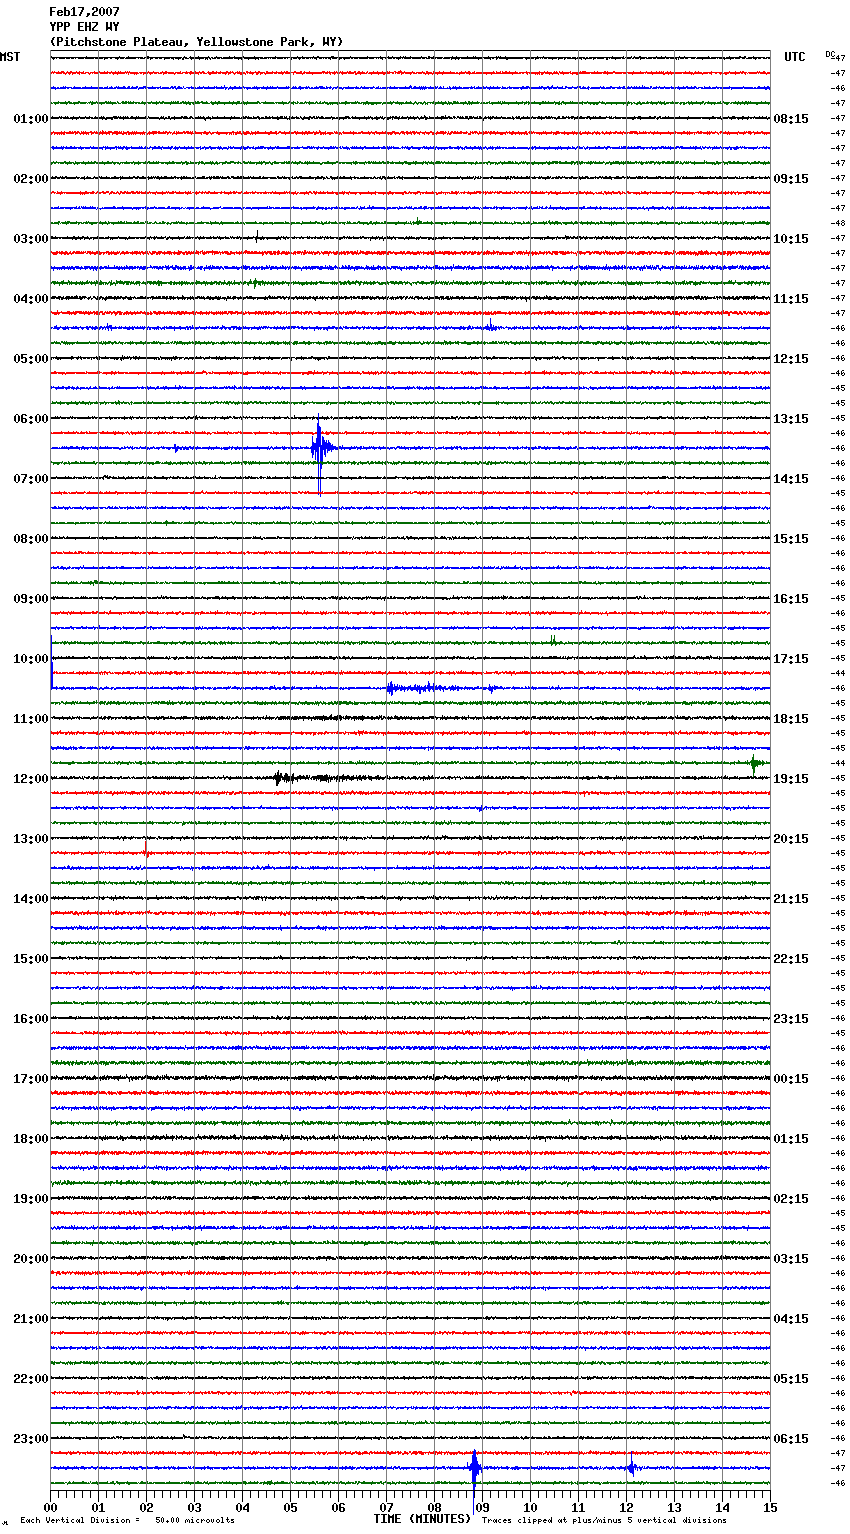Click the MST column header
This screenshot has width=850, height=1534.
tap(10, 57)
